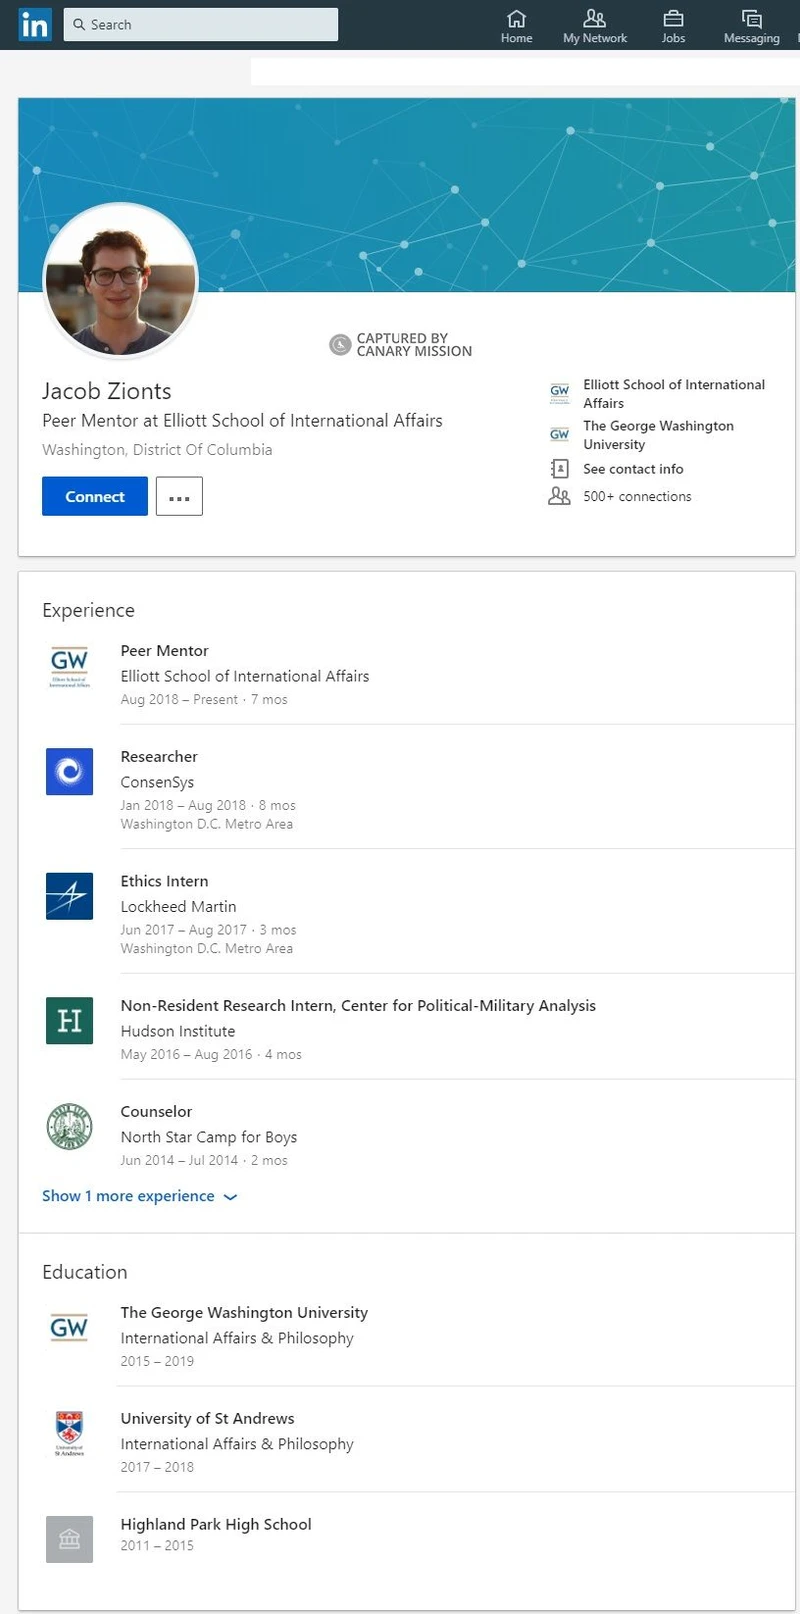Open the Ethics Intern position title
The width and height of the screenshot is (800, 1614).
(x=164, y=881)
